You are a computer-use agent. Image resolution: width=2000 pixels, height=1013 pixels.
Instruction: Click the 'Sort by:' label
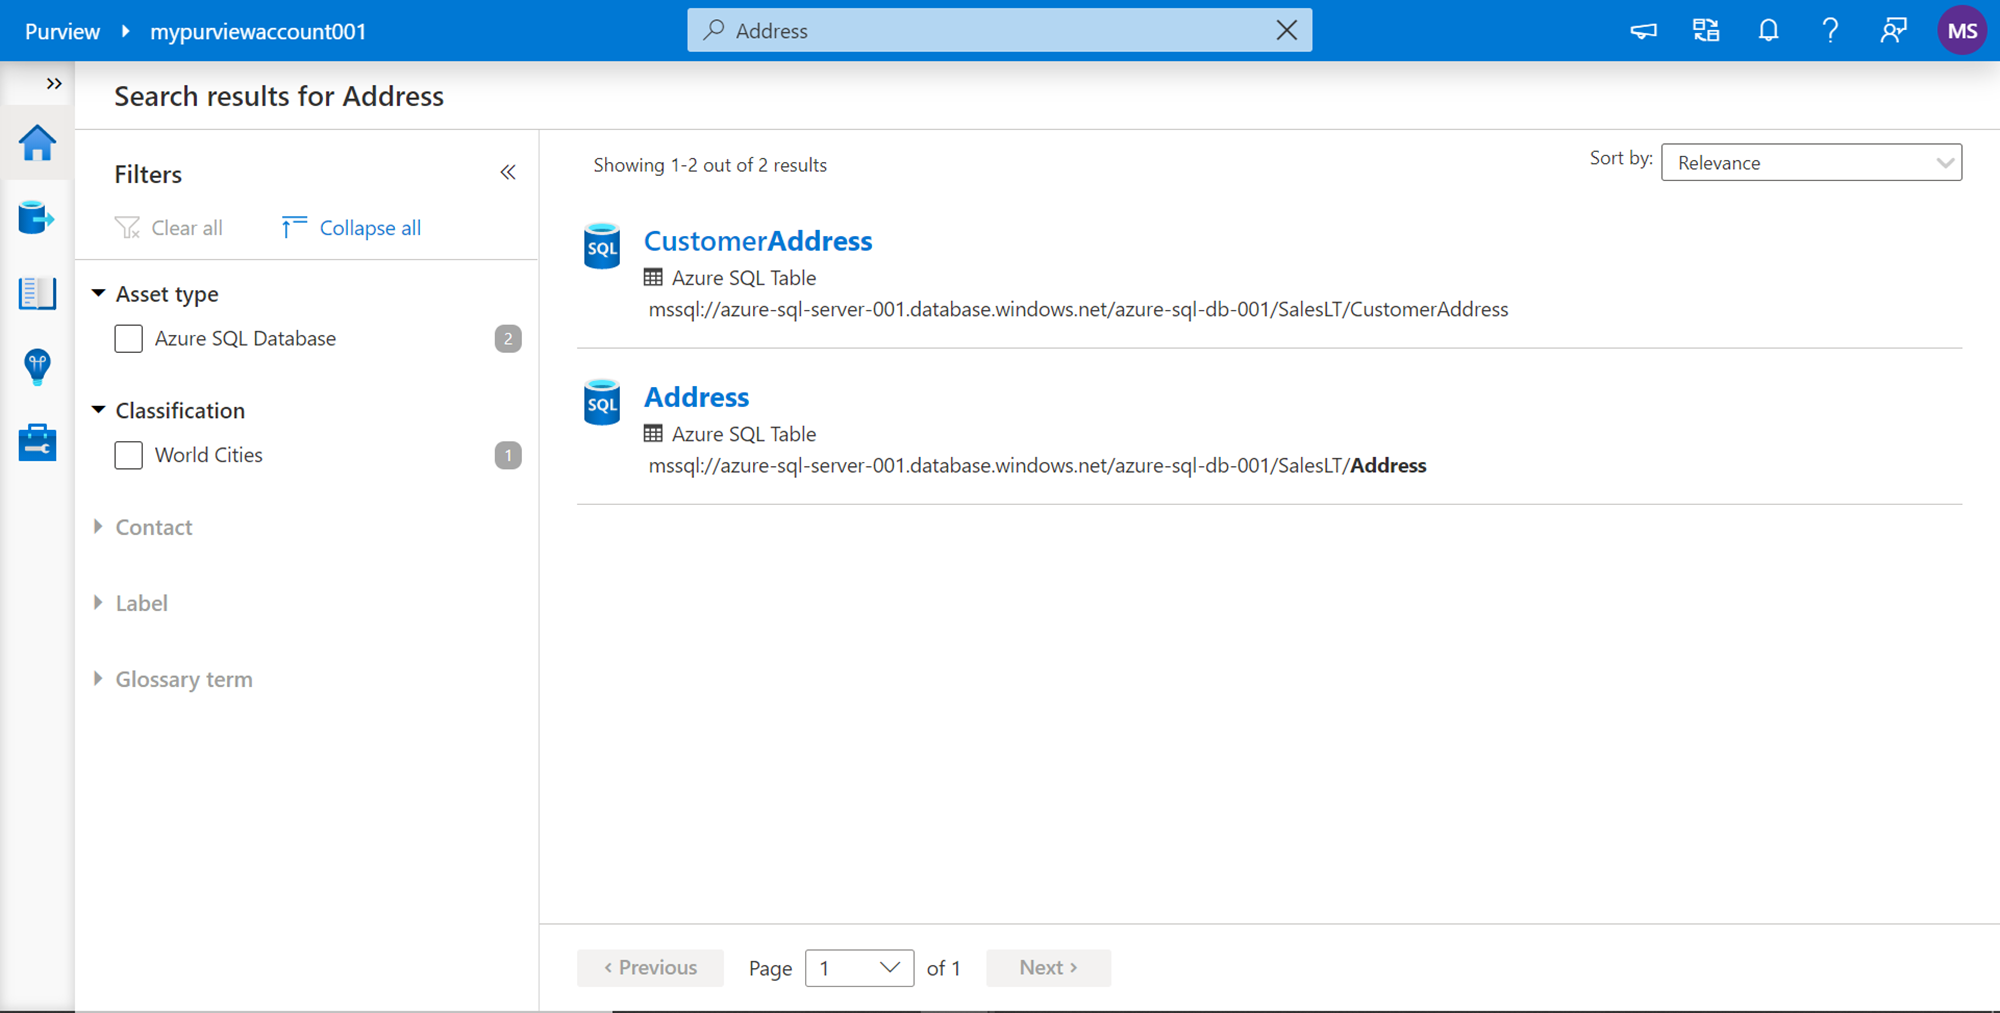point(1621,158)
